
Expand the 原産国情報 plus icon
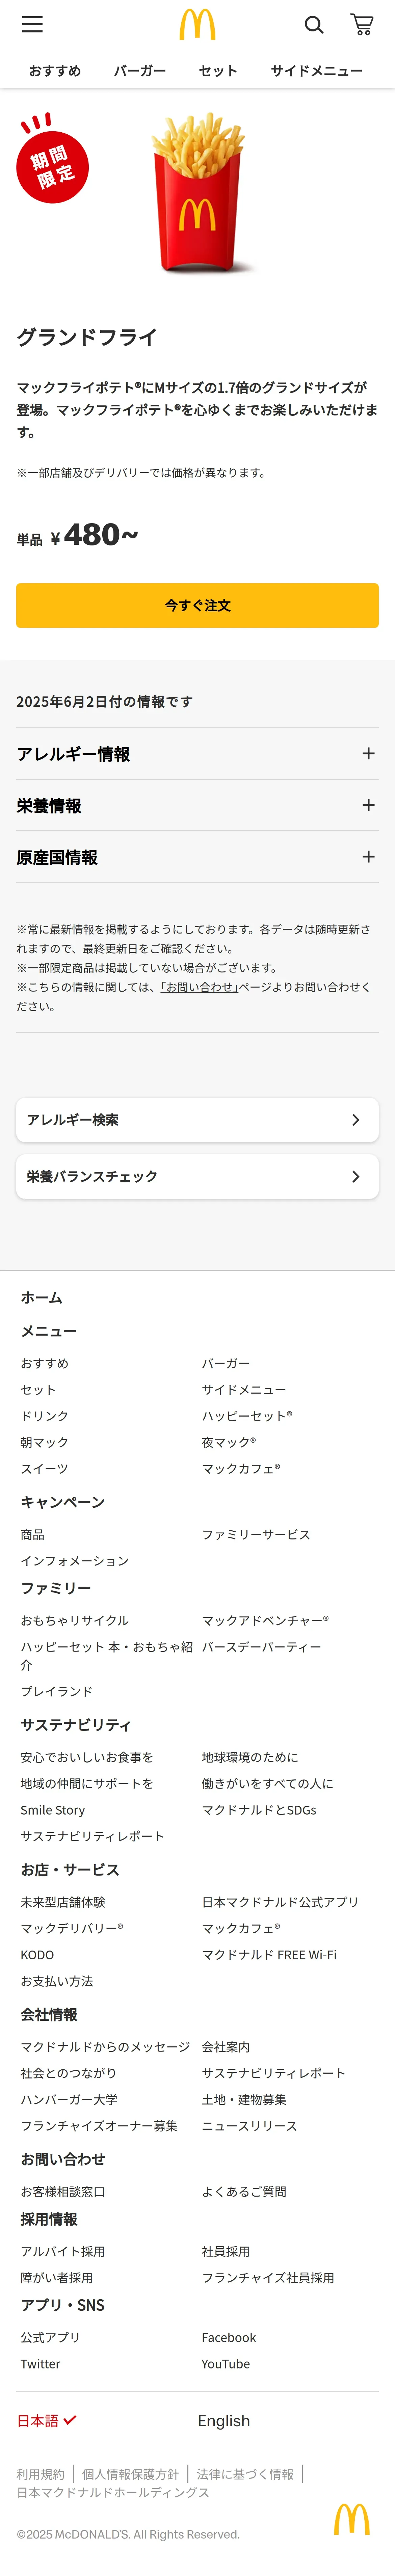tap(368, 857)
